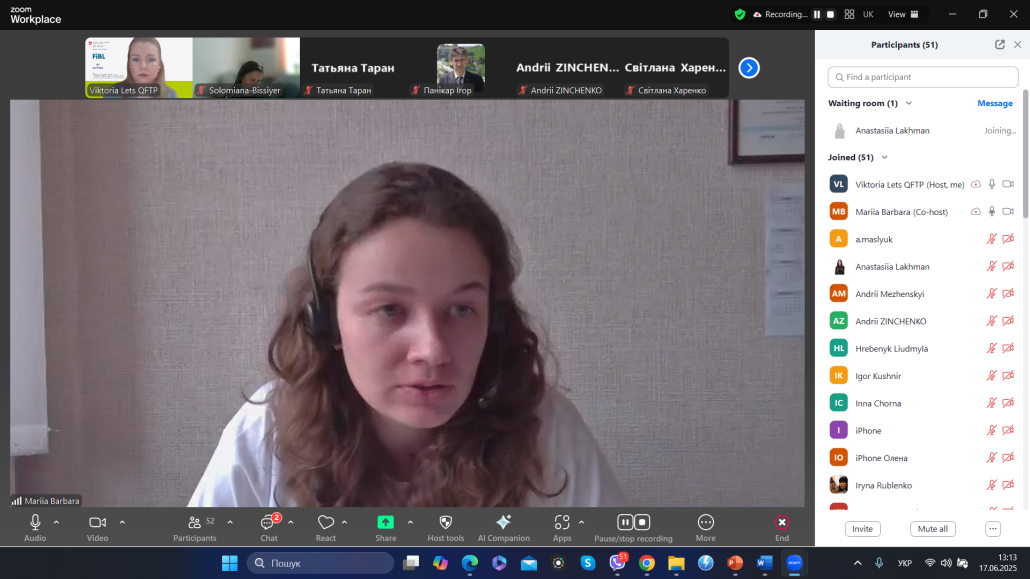Click the green encryption shield icon
Viewport: 1030px width, 579px height.
click(740, 15)
